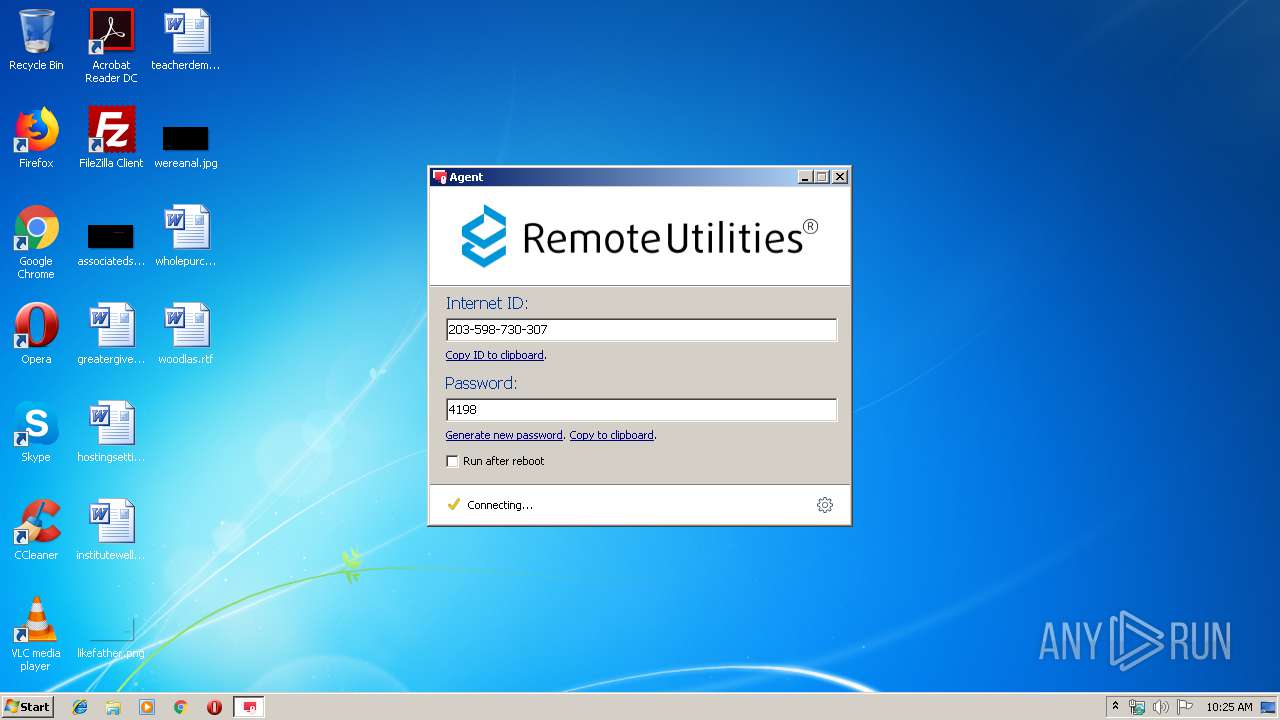Click the Agent title bar icon
This screenshot has height=720, width=1280.
pos(439,177)
